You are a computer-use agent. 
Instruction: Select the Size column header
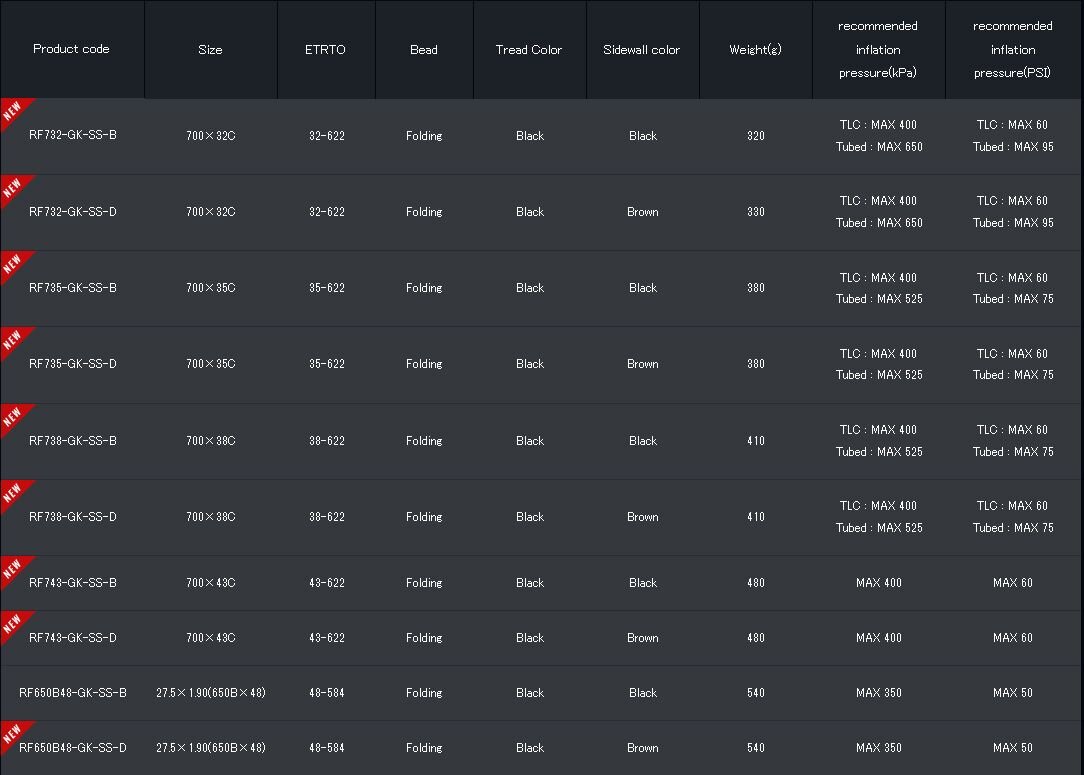[210, 50]
